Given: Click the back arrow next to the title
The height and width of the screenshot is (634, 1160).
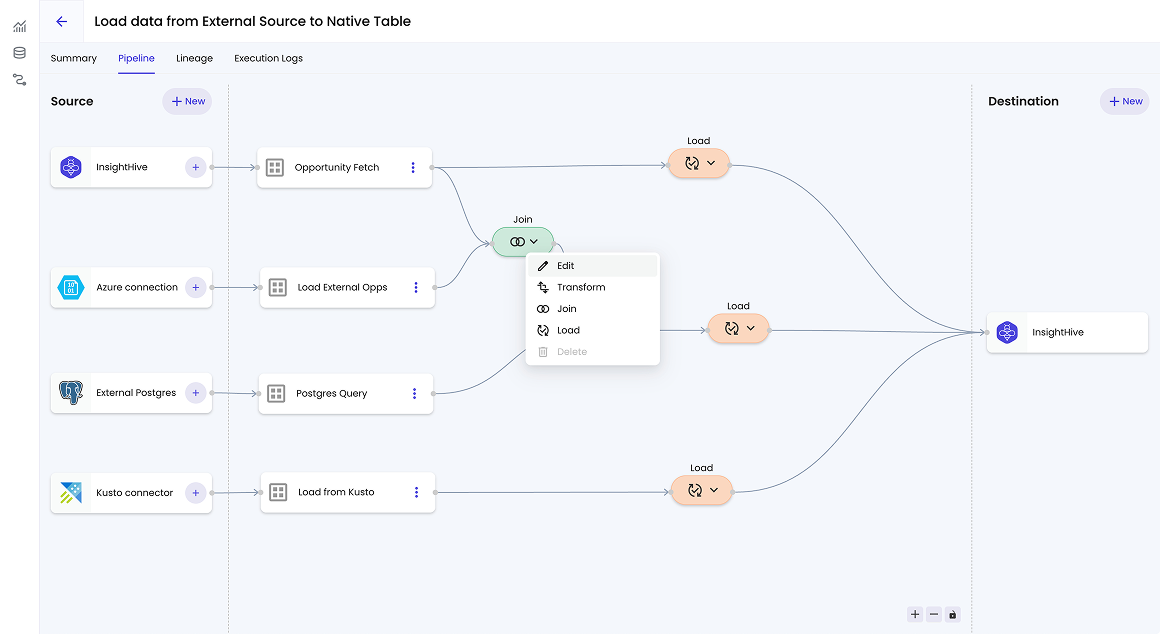Looking at the screenshot, I should point(61,21).
